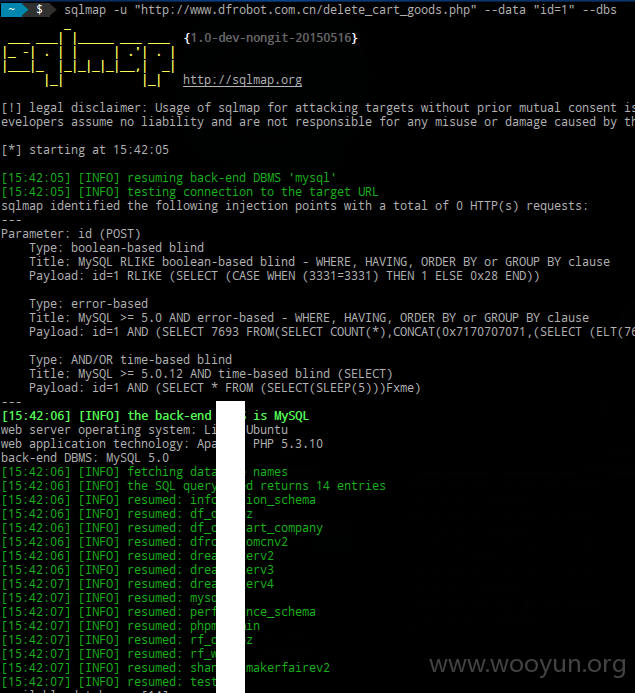Click 'MySQL >= 5.0 AND error-based' title

tap(309, 318)
